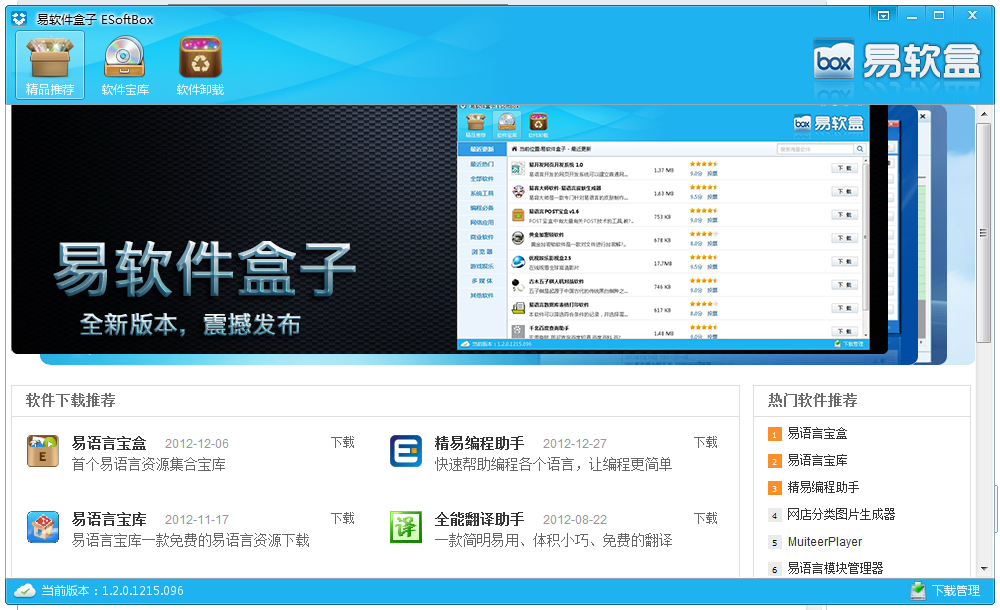Click the scrollbar up arrow
Screen dimensions: 1000x610
984,114
